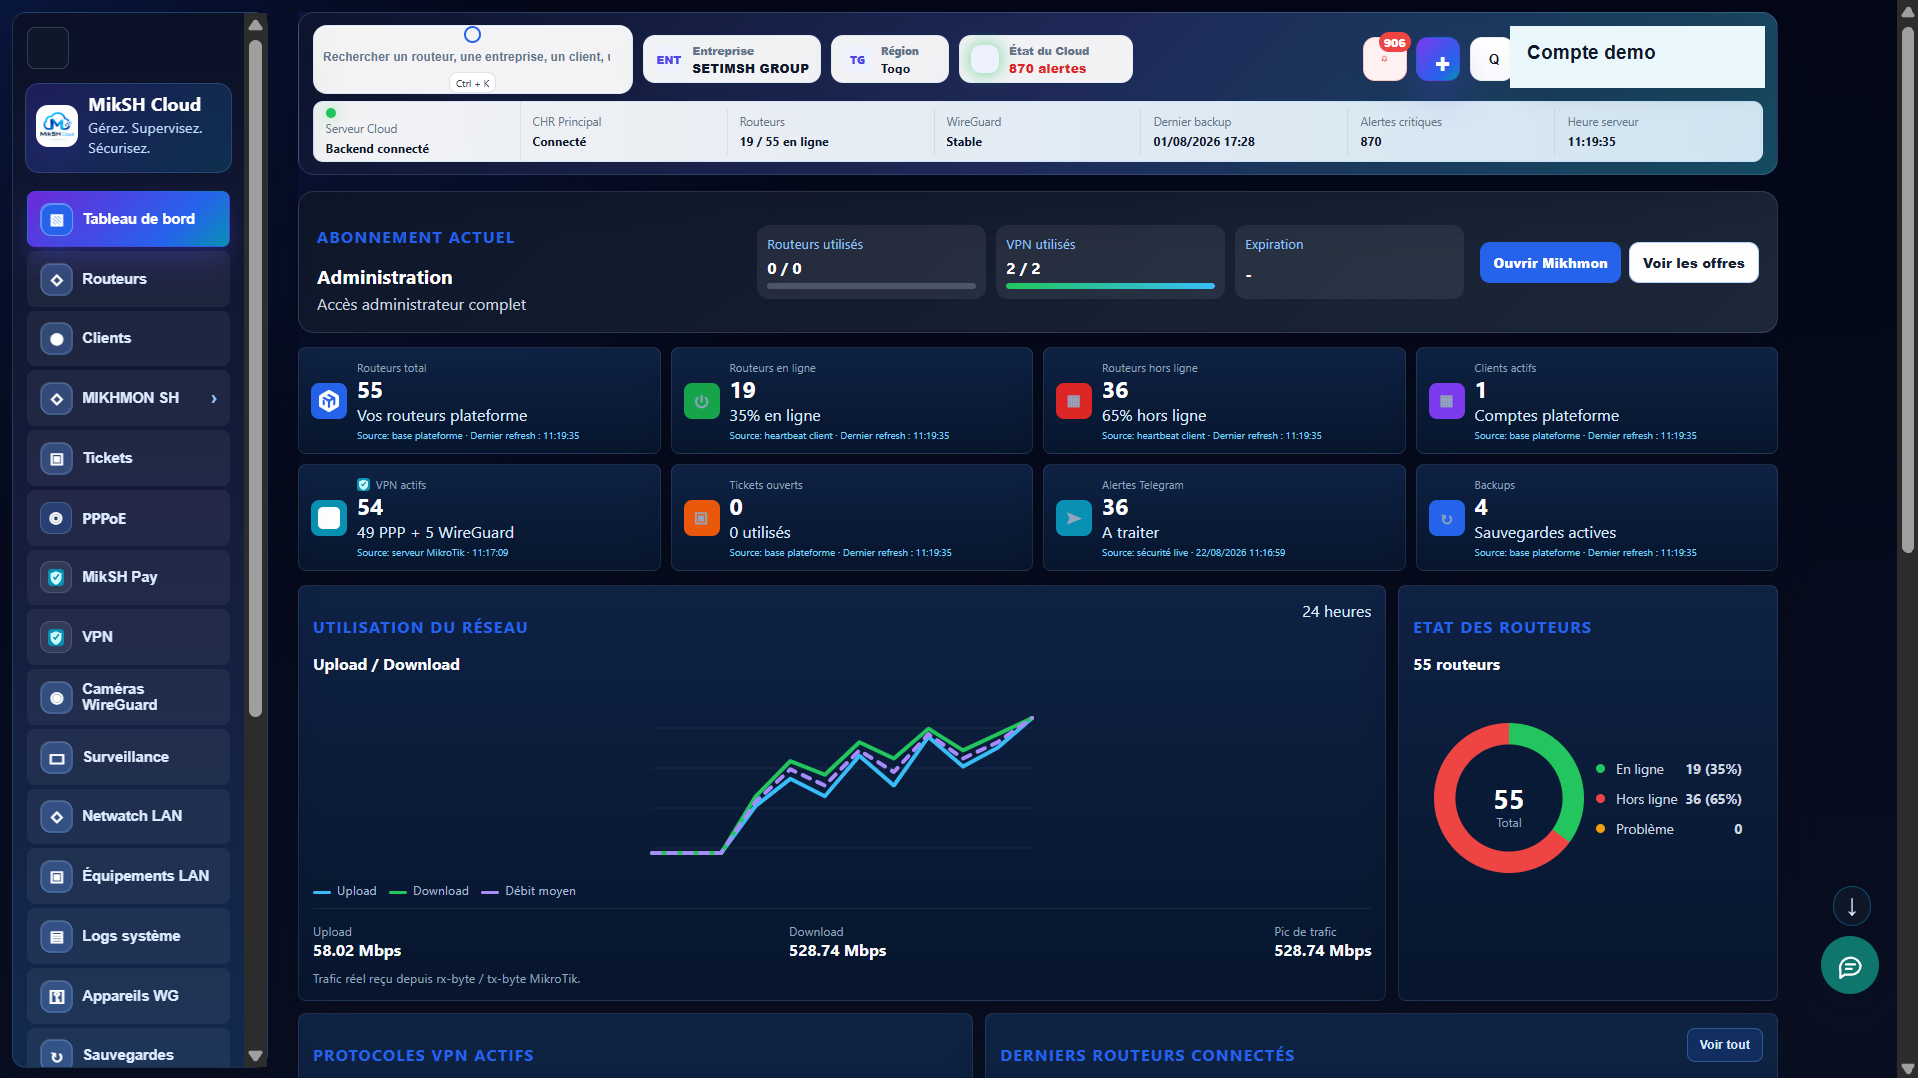Expand the MIKHMON SH submenu chevron

214,399
